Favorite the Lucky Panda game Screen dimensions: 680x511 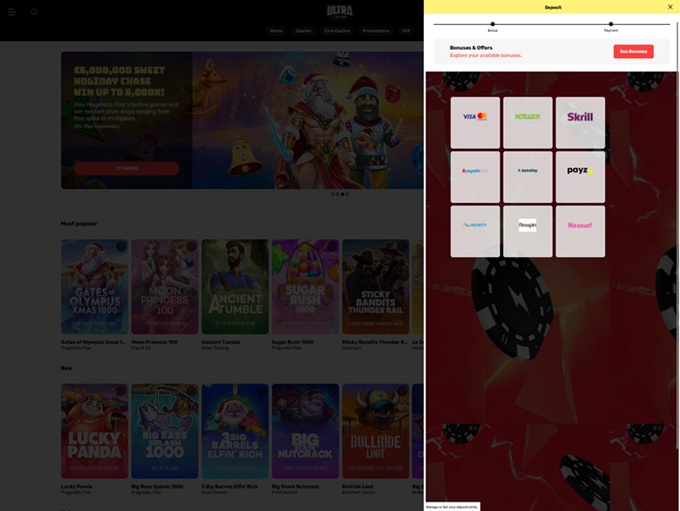pyautogui.click(x=121, y=391)
